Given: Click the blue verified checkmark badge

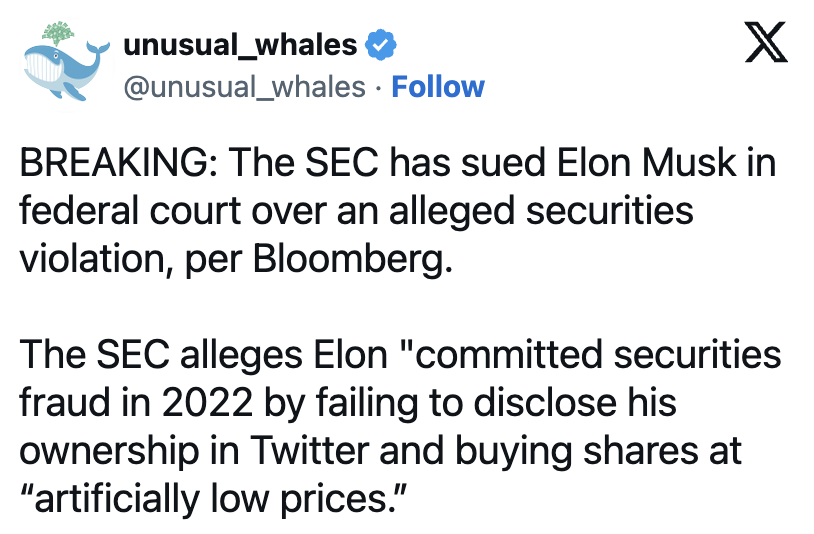Looking at the screenshot, I should coord(381,45).
